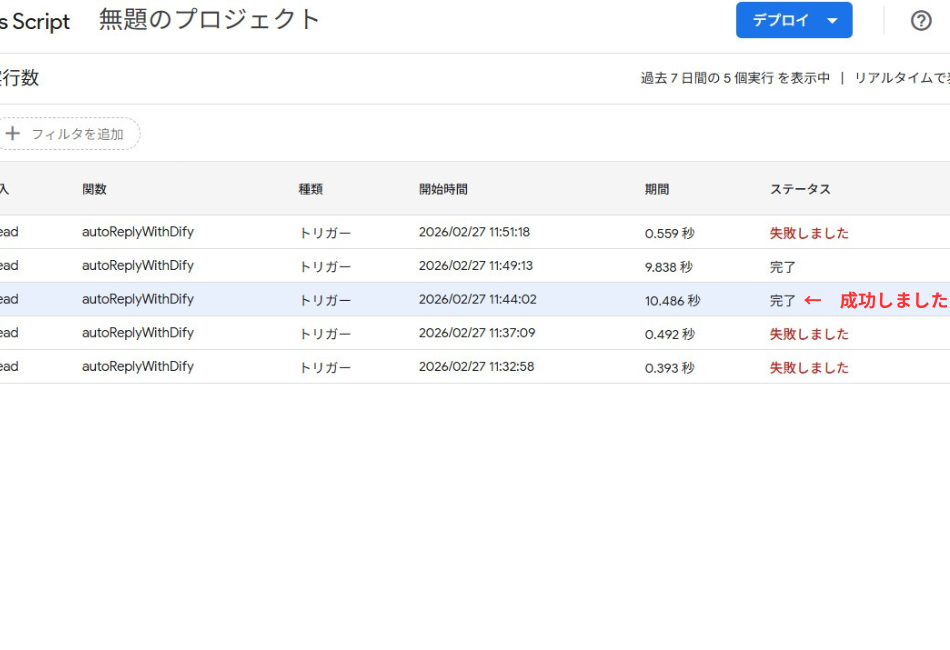Viewport: 950px width, 650px height.
Task: Toggle the リアルタイム option at top right
Action: (x=900, y=78)
